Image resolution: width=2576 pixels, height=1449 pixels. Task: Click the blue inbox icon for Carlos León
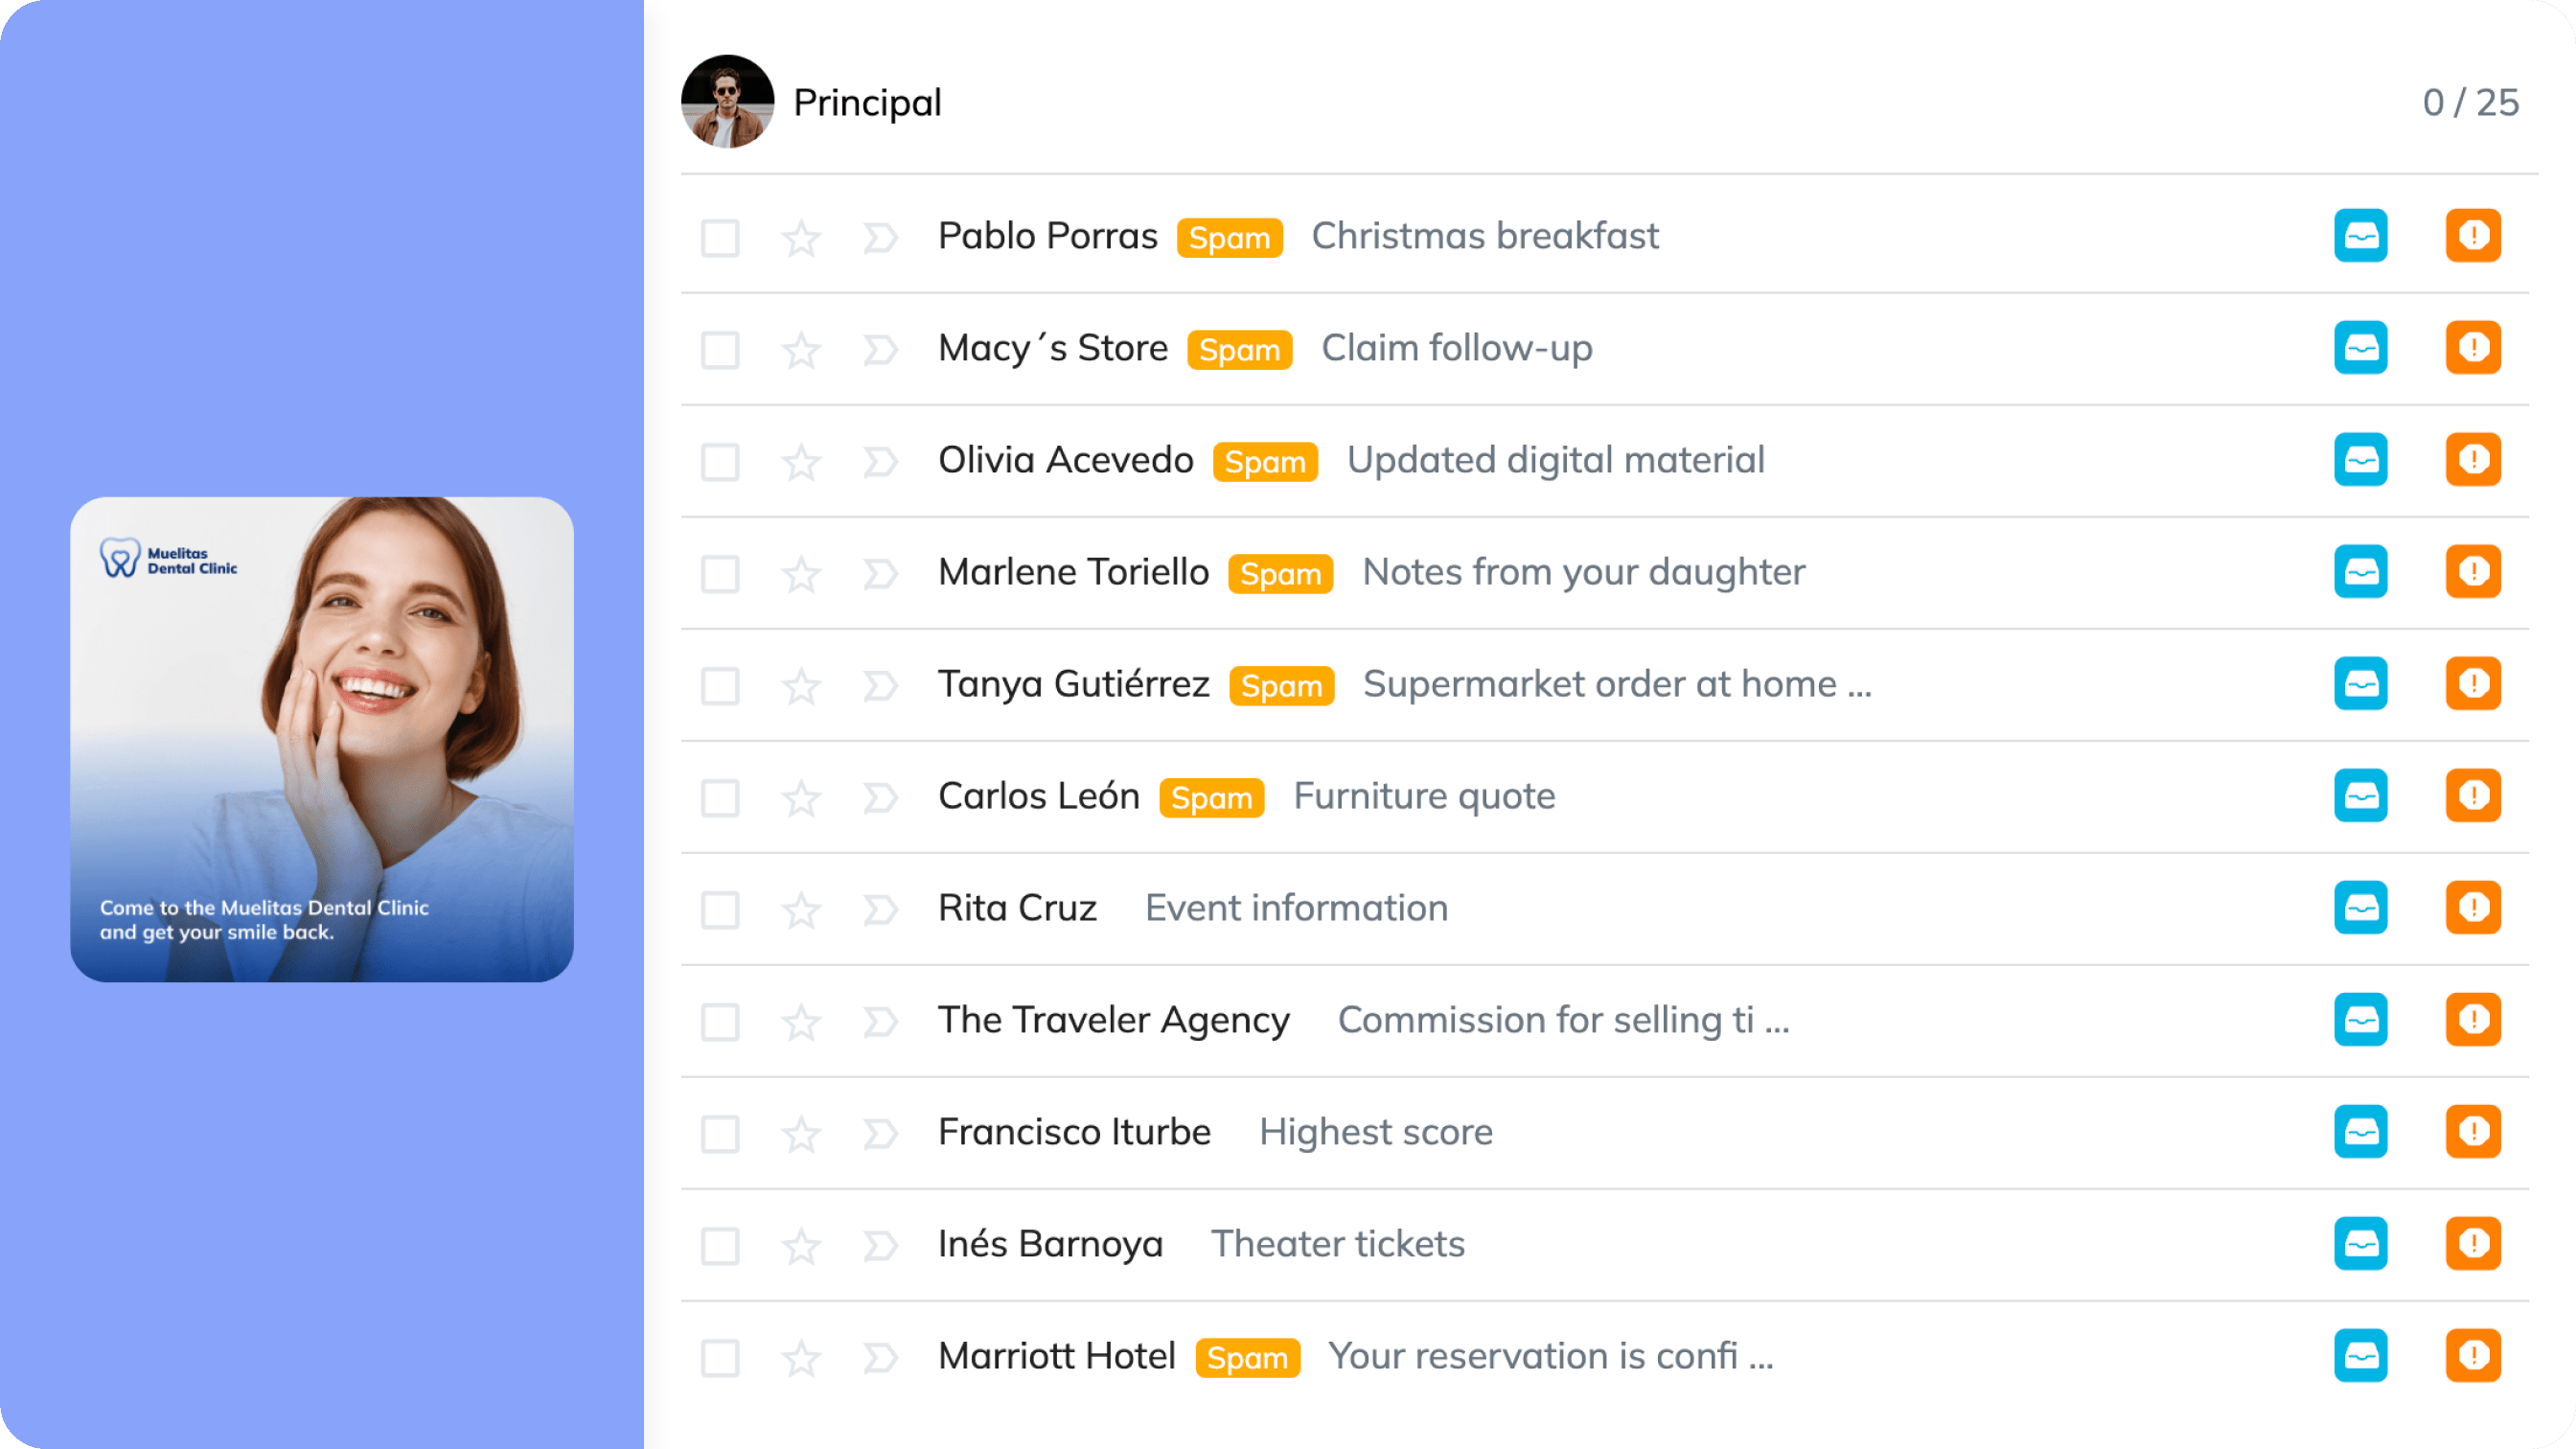tap(2360, 796)
